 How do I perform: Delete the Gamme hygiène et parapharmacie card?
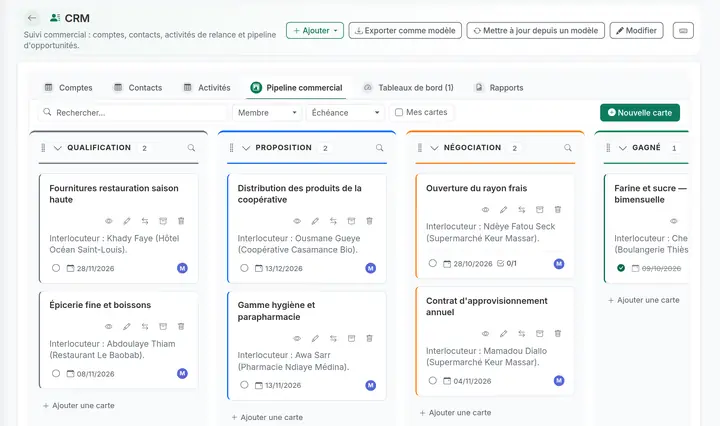pyautogui.click(x=369, y=339)
